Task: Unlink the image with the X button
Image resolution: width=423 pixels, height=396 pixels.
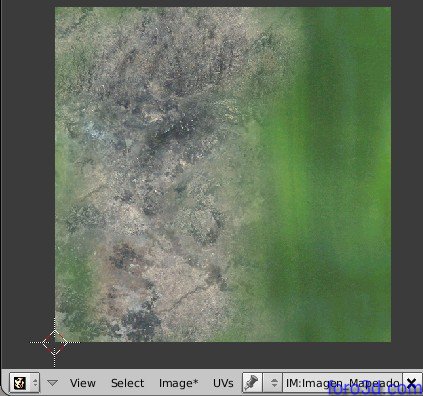Action: (412, 382)
